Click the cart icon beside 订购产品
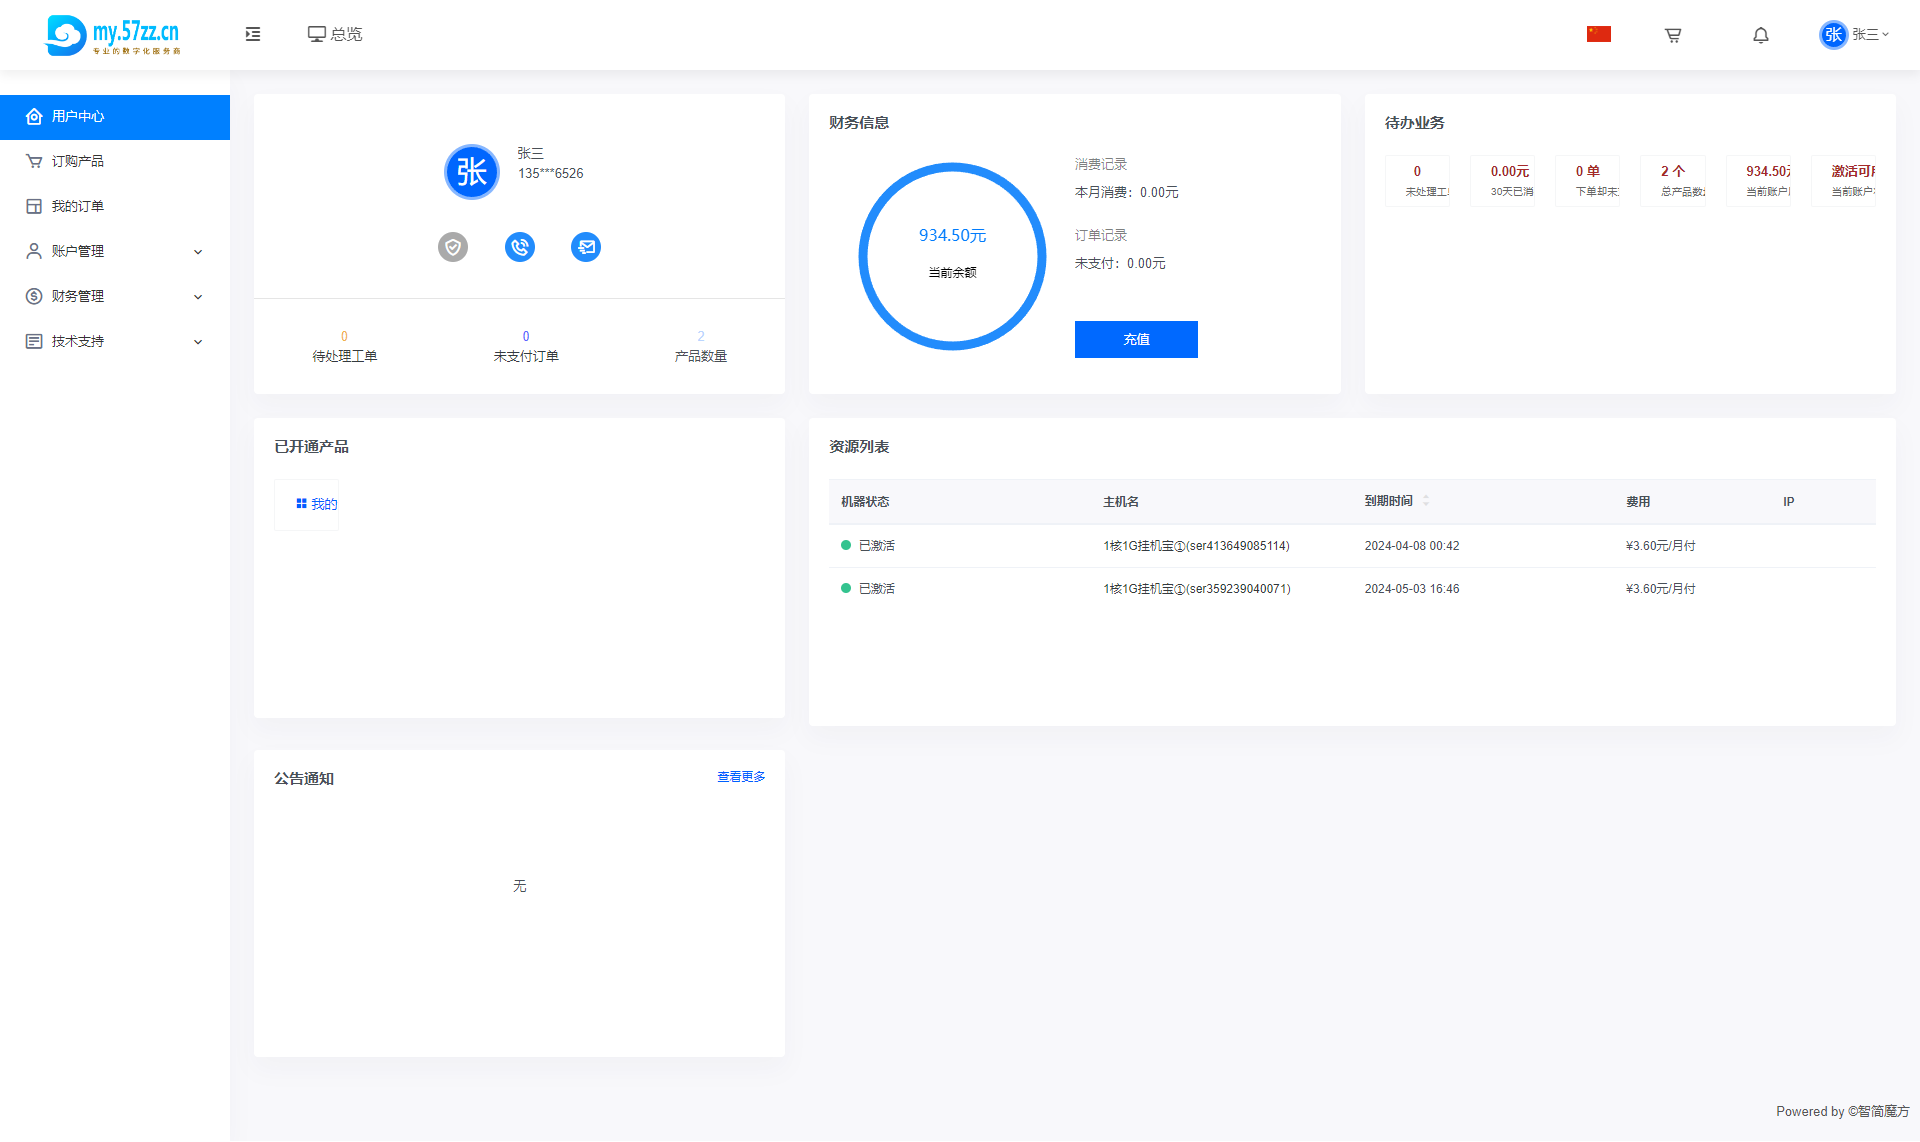 (x=34, y=161)
